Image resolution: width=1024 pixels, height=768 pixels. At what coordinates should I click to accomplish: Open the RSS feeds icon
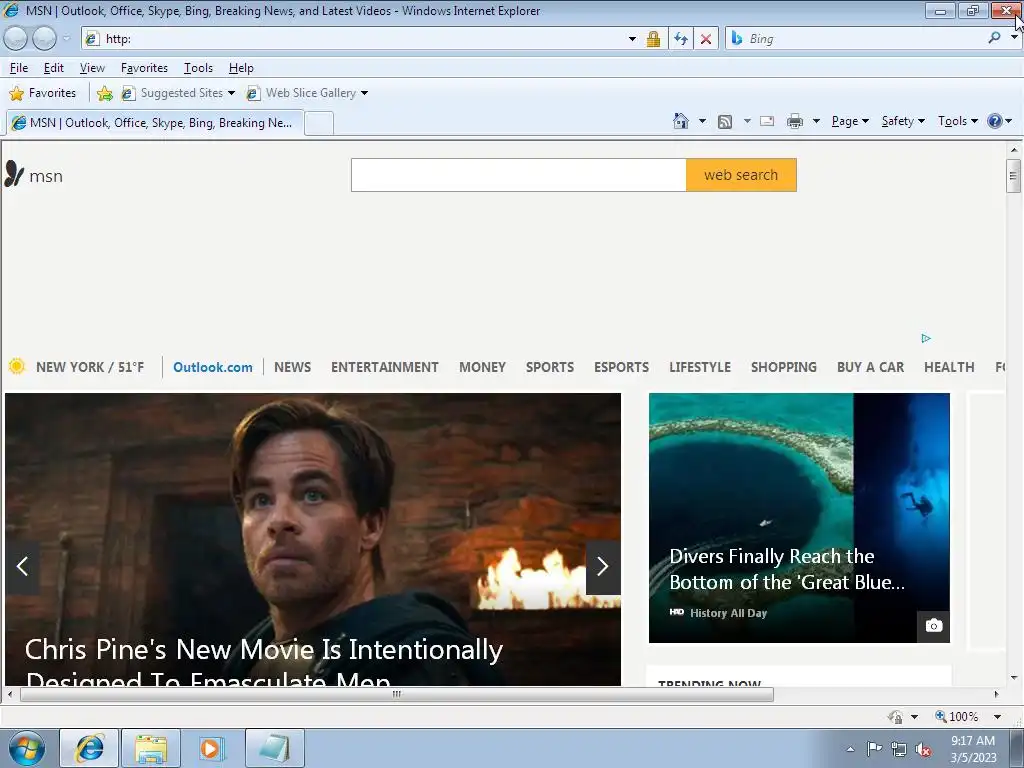point(725,121)
